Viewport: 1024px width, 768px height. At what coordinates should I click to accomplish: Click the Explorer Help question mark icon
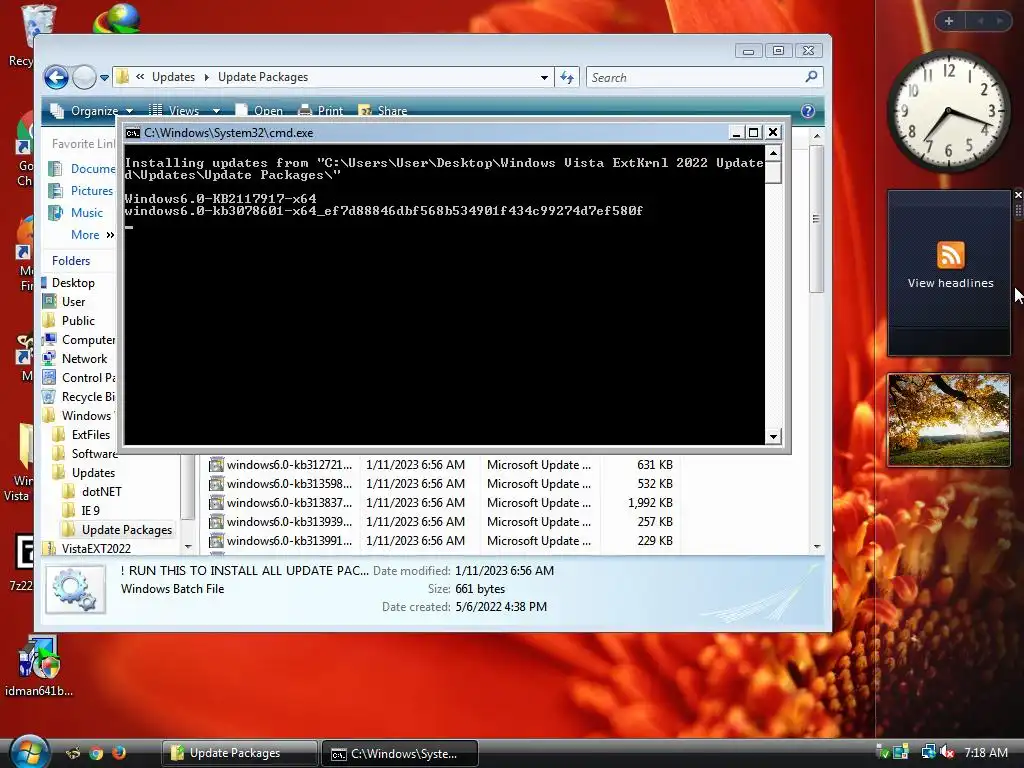pos(808,111)
